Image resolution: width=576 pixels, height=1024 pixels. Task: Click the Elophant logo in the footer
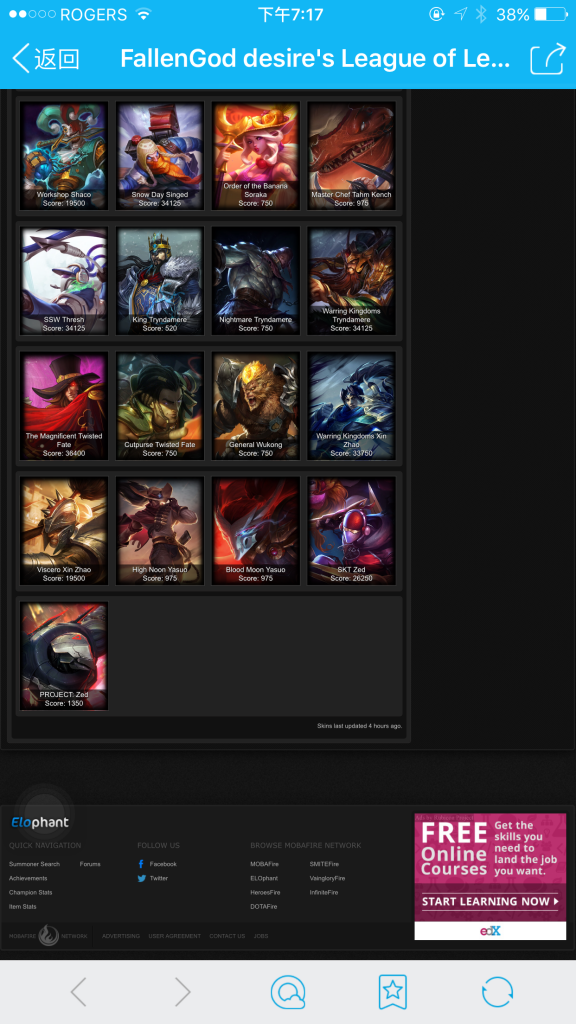(x=40, y=822)
